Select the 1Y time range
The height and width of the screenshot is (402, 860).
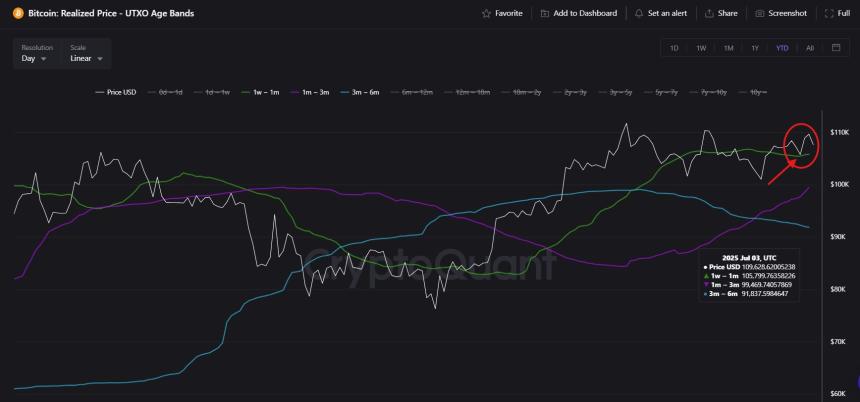(x=755, y=48)
